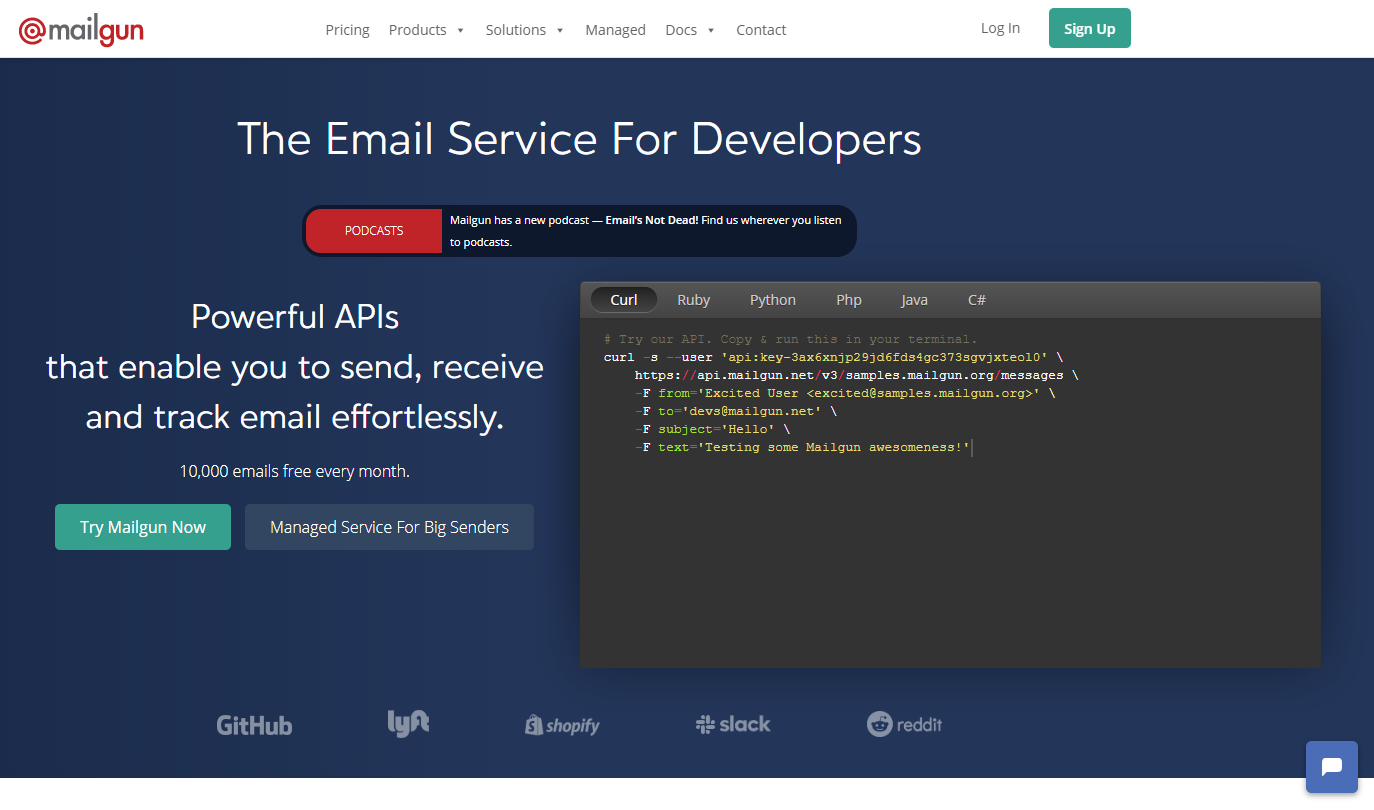The height and width of the screenshot is (810, 1374).
Task: Click the Lyft customer logo
Action: click(x=408, y=723)
